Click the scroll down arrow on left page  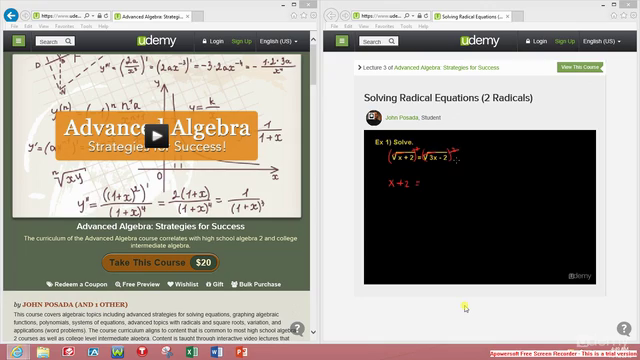313,332
